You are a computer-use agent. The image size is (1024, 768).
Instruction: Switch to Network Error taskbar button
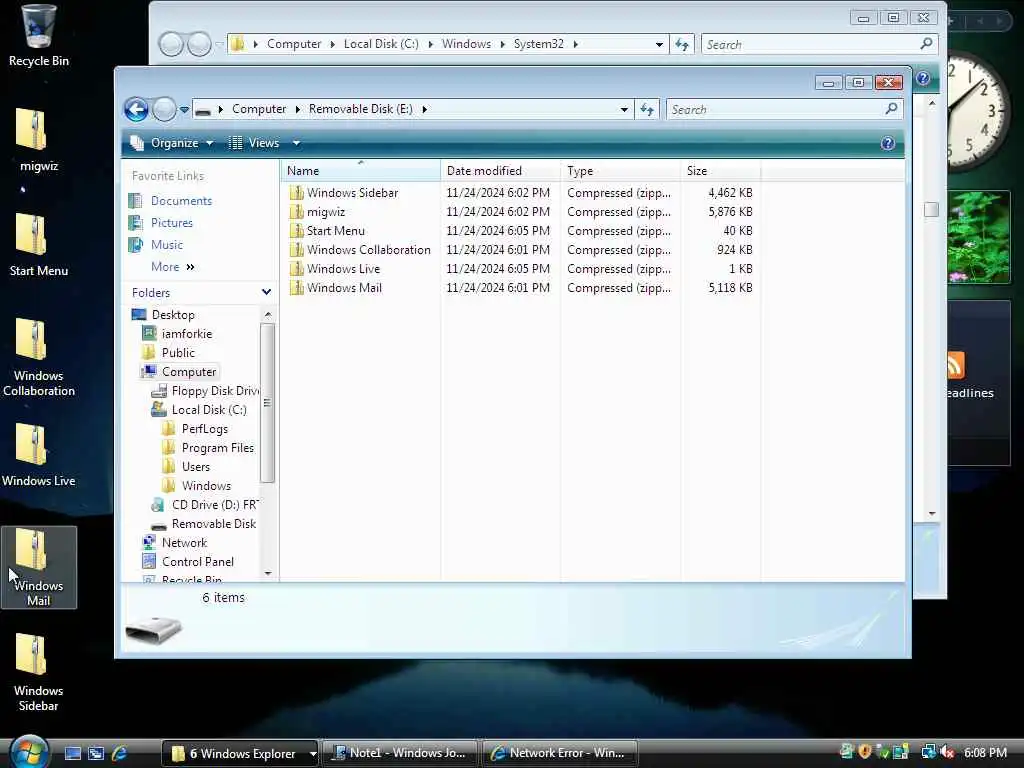point(560,753)
